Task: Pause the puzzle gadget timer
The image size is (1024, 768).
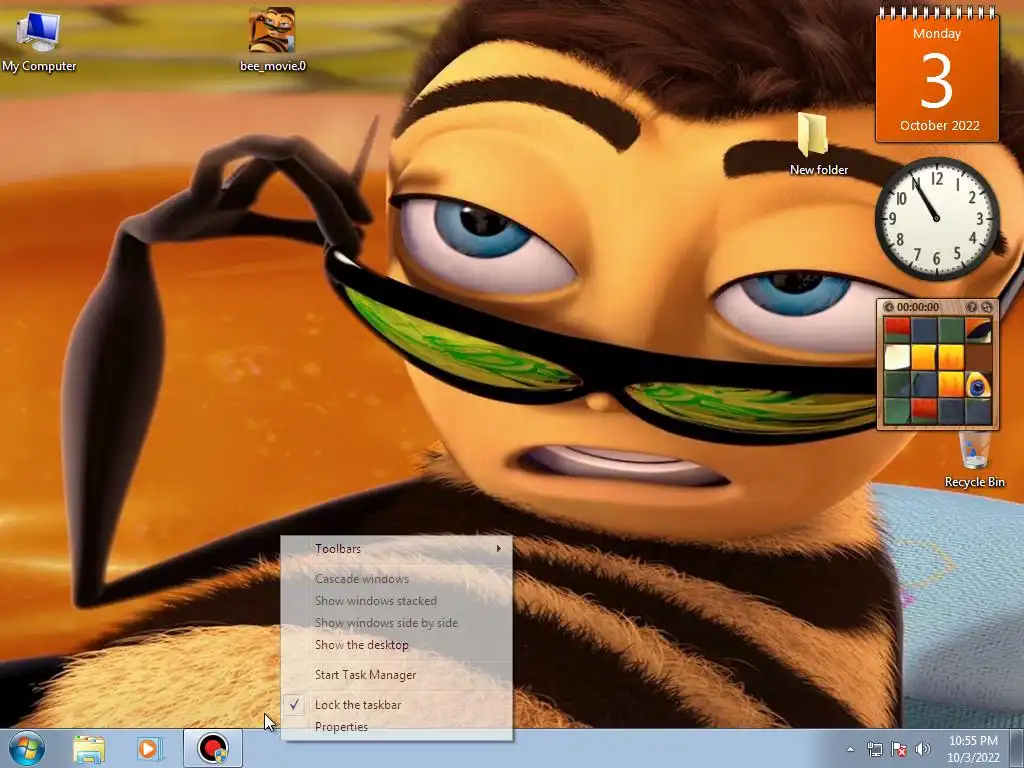Action: coord(888,307)
